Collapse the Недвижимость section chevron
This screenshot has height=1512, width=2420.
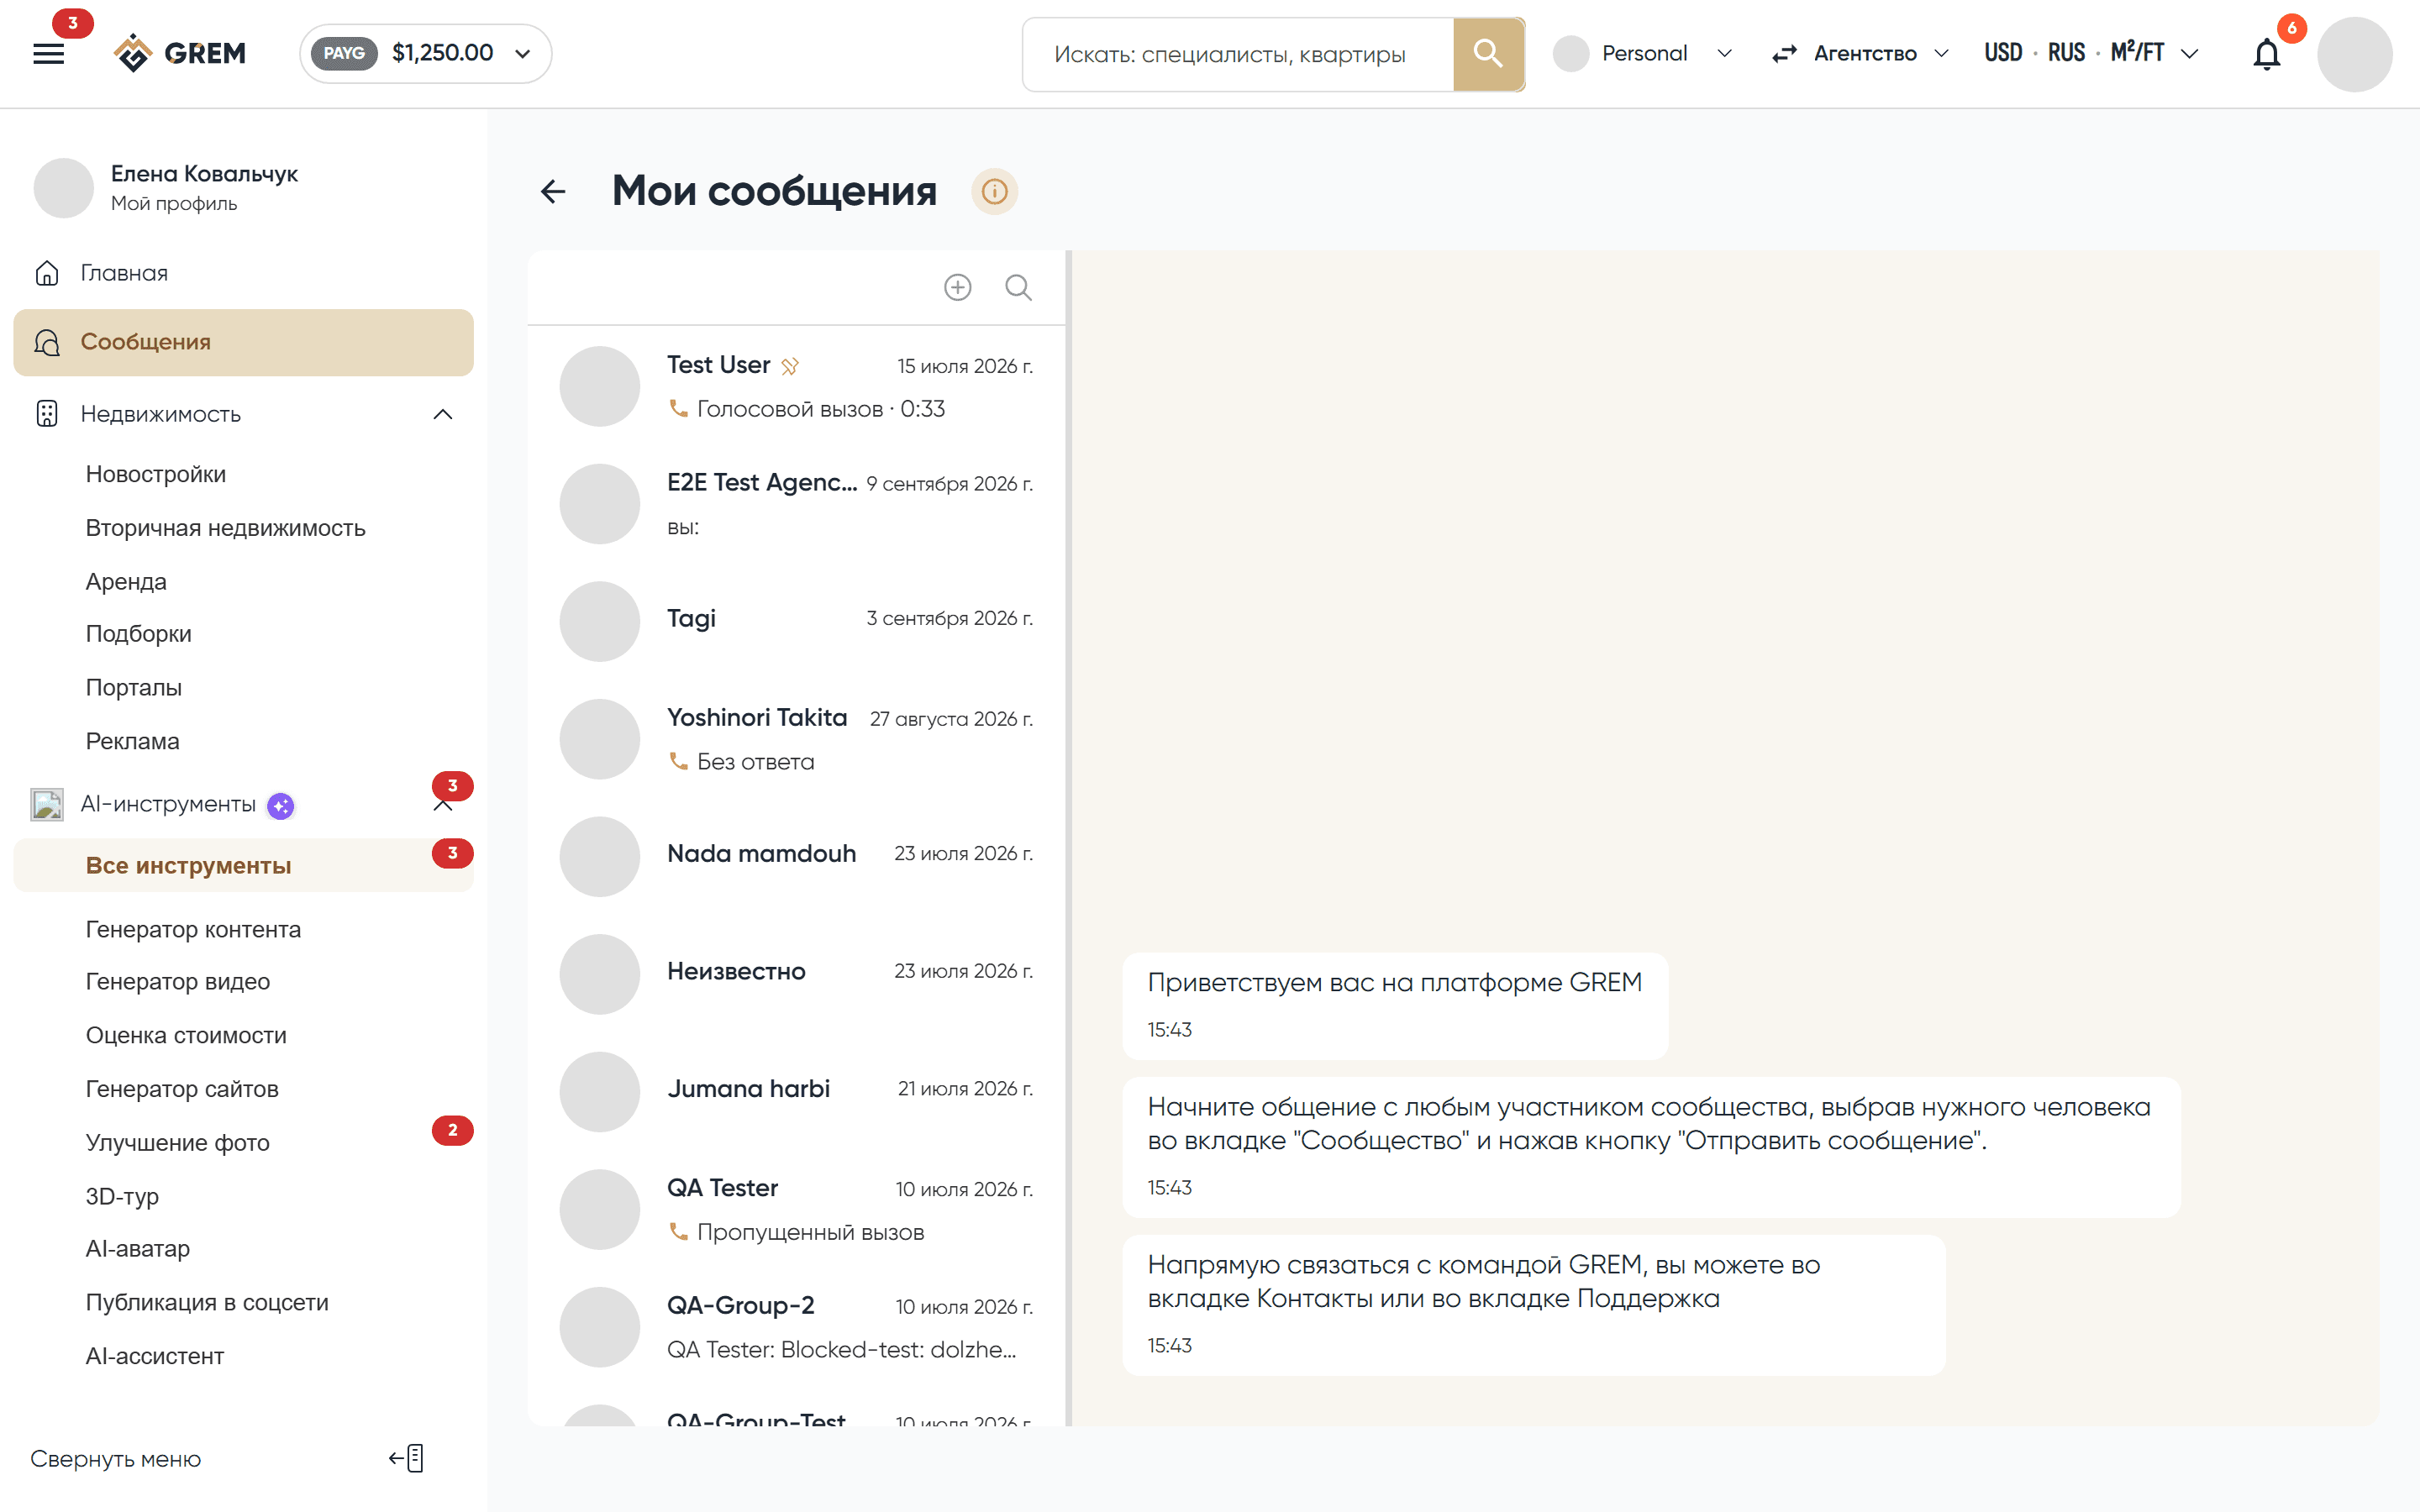(443, 414)
